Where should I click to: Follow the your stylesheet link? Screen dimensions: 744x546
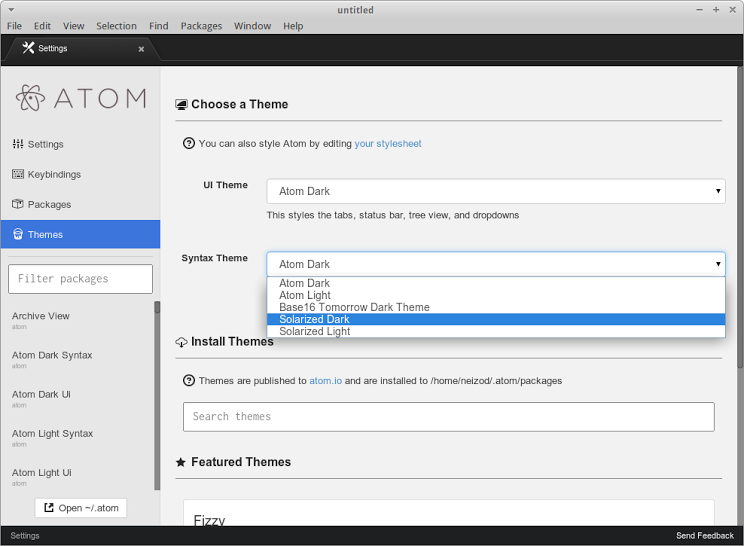[388, 143]
